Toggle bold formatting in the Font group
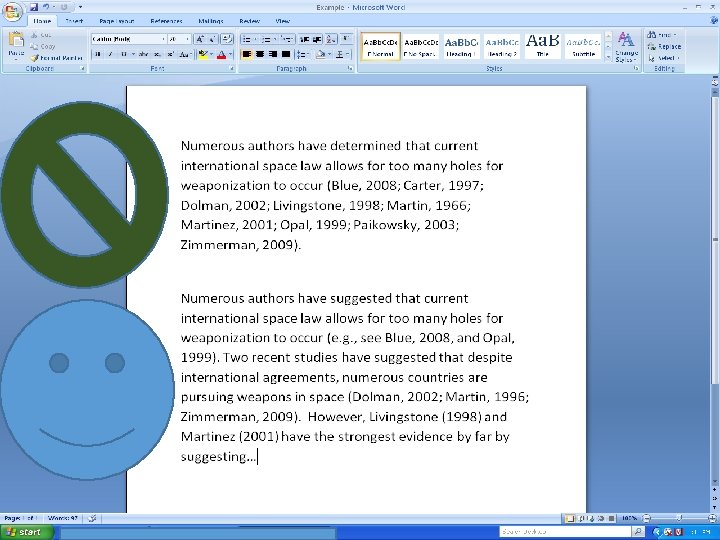Viewport: 720px width, 540px height. [x=97, y=55]
